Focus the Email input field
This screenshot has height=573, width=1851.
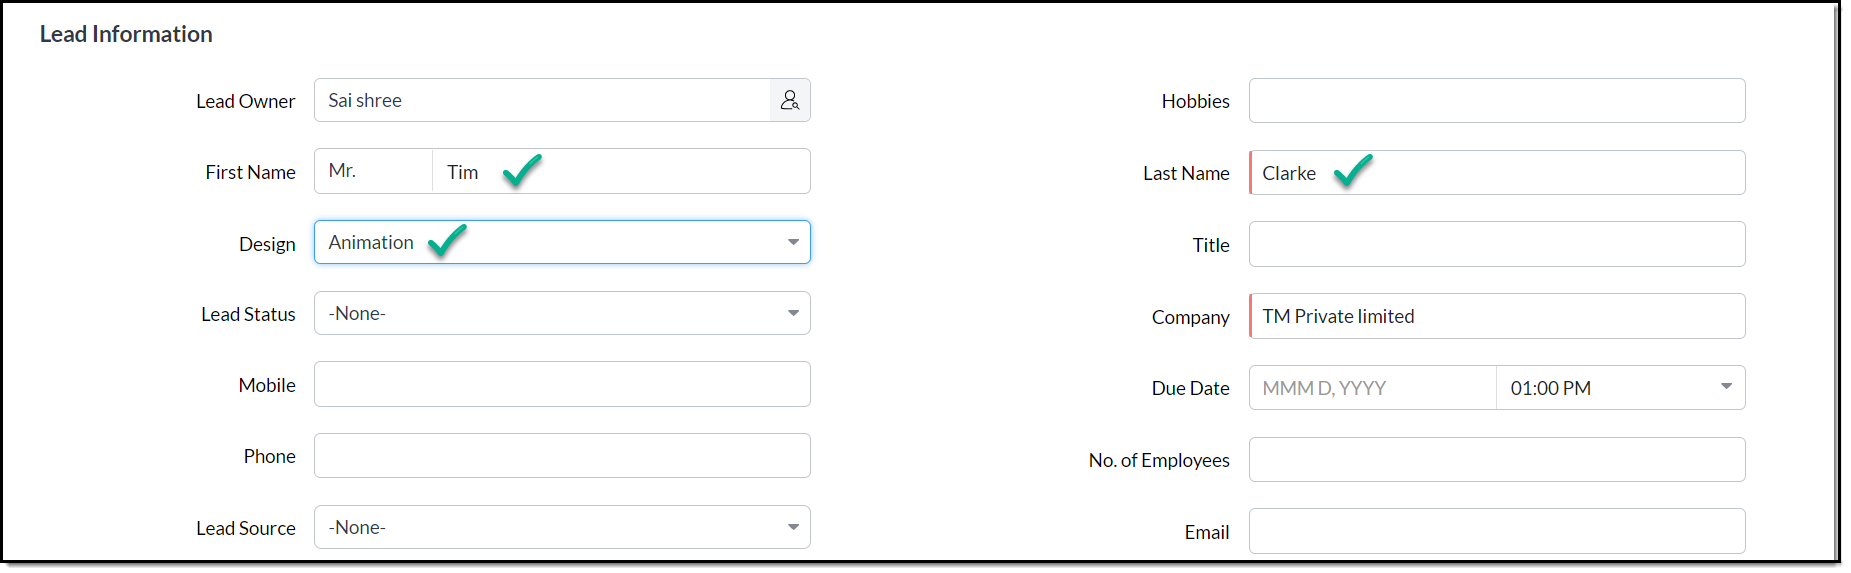[1496, 531]
